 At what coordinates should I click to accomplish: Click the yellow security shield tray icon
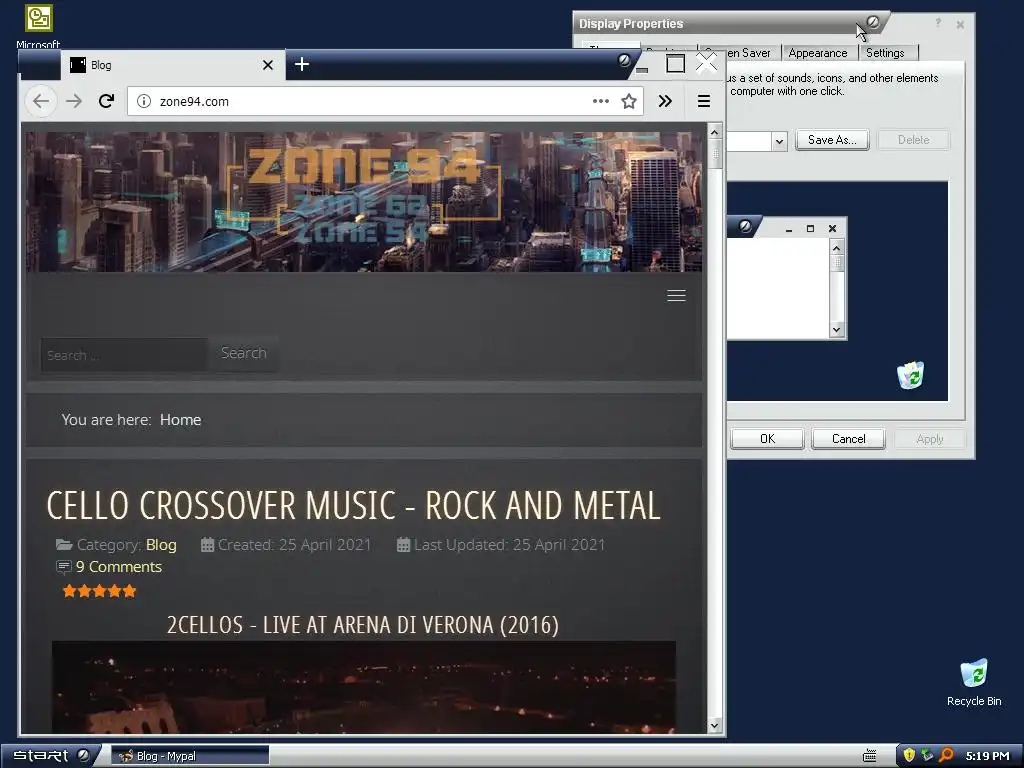coord(909,756)
